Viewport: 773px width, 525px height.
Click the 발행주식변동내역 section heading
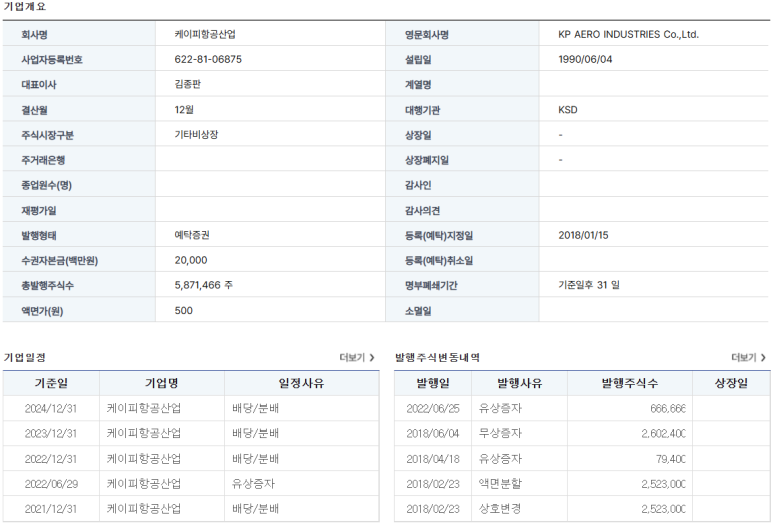437,357
